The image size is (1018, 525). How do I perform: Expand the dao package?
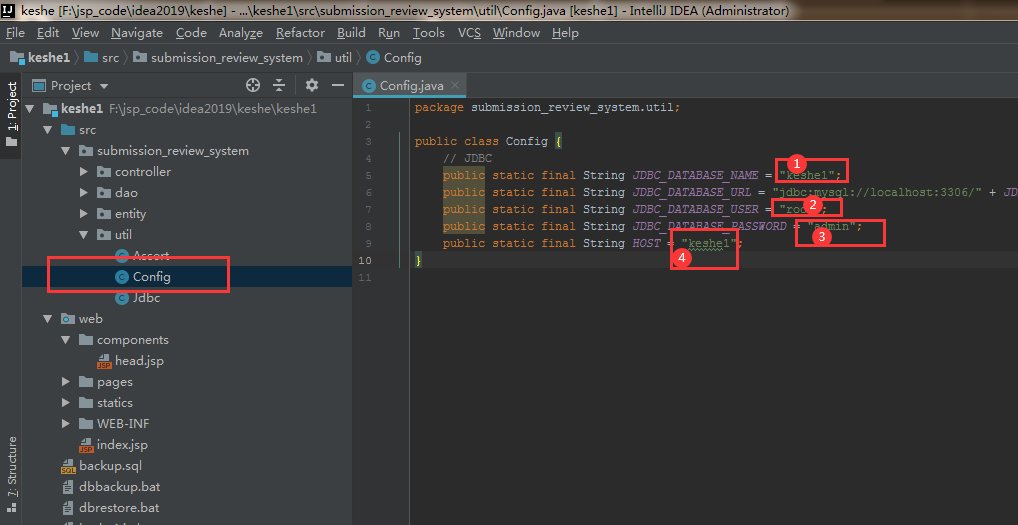coord(83,193)
